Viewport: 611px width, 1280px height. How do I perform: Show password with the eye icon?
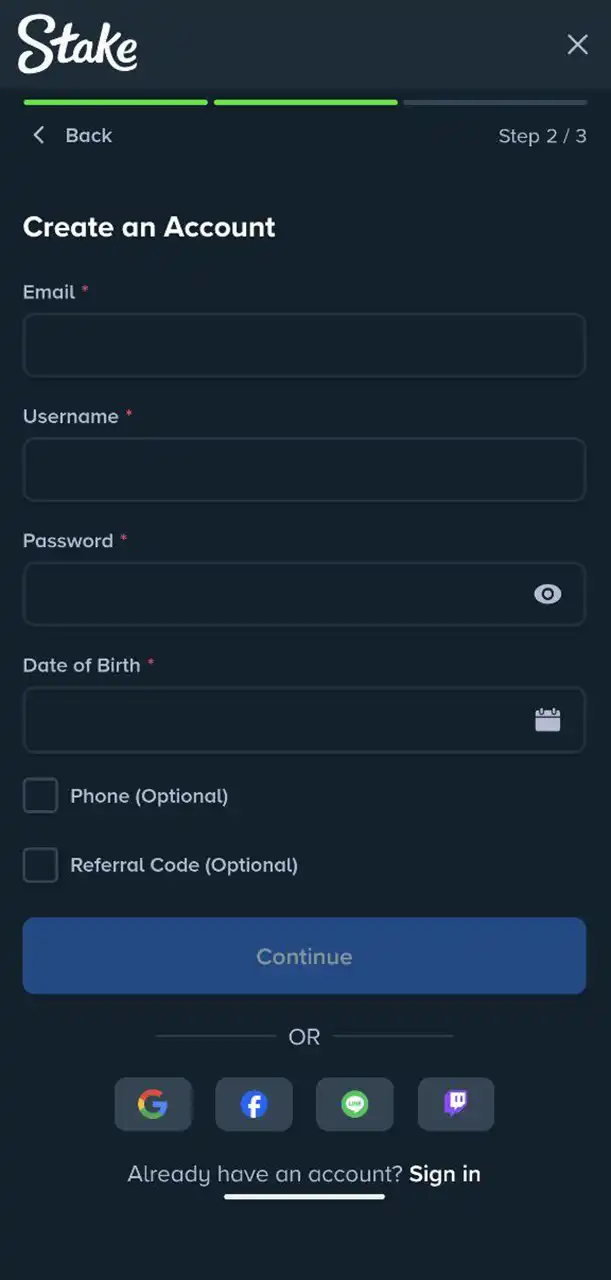click(547, 594)
